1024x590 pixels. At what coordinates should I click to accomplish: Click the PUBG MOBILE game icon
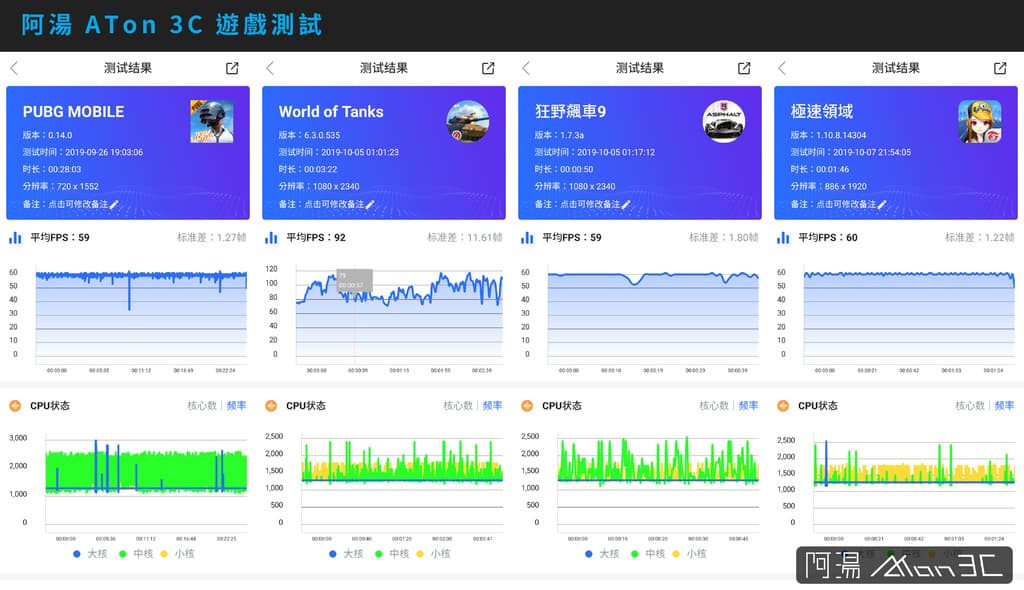click(x=212, y=122)
